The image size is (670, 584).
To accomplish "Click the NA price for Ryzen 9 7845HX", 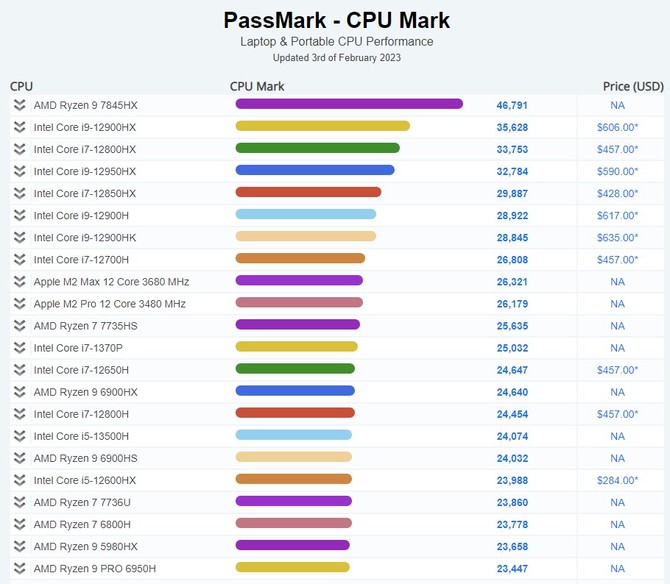I will [x=617, y=105].
